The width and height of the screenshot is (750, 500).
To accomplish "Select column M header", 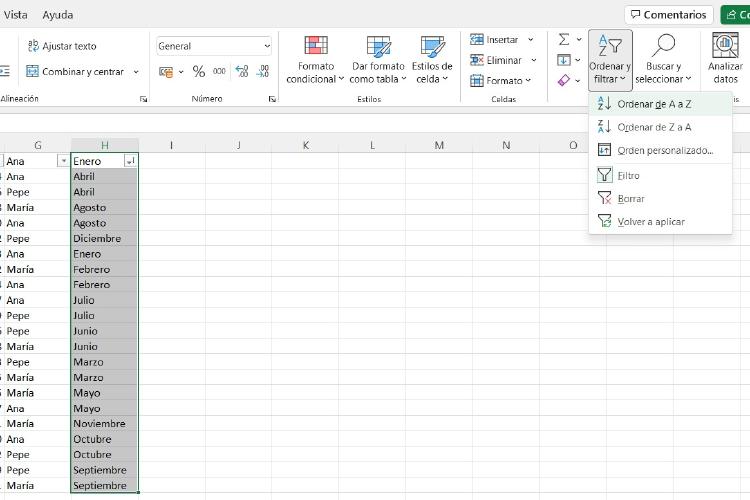I will tap(439, 145).
